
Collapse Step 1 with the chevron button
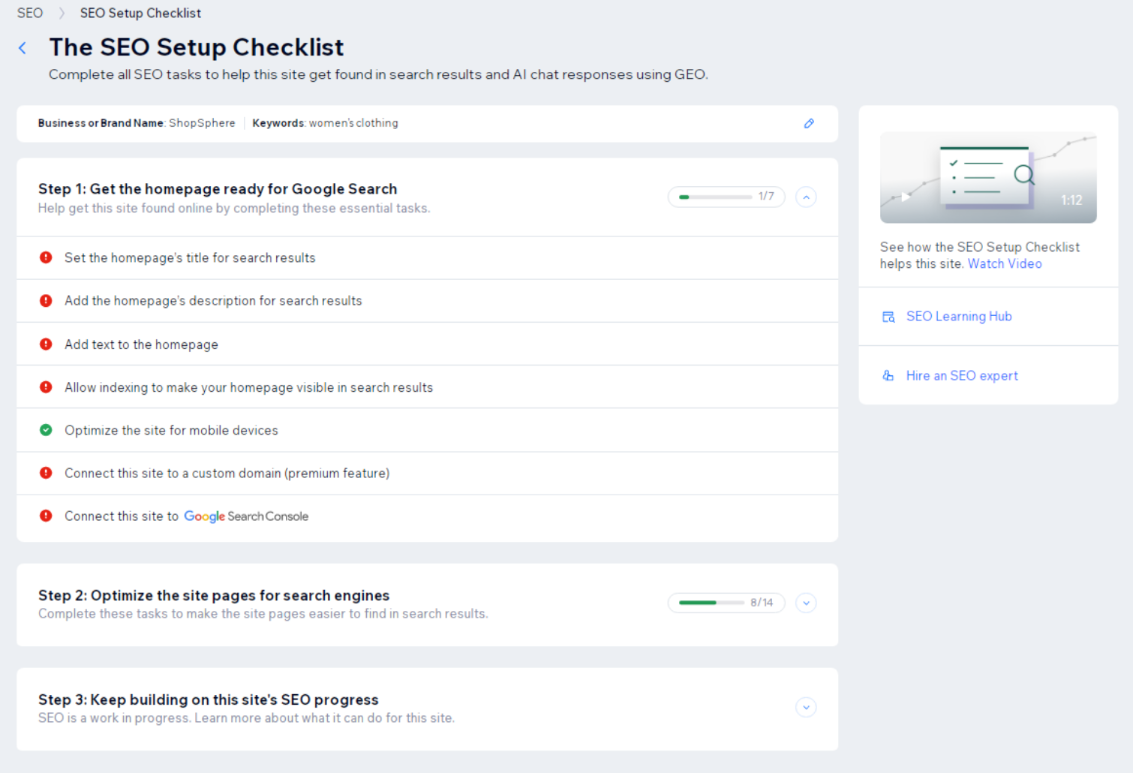806,197
